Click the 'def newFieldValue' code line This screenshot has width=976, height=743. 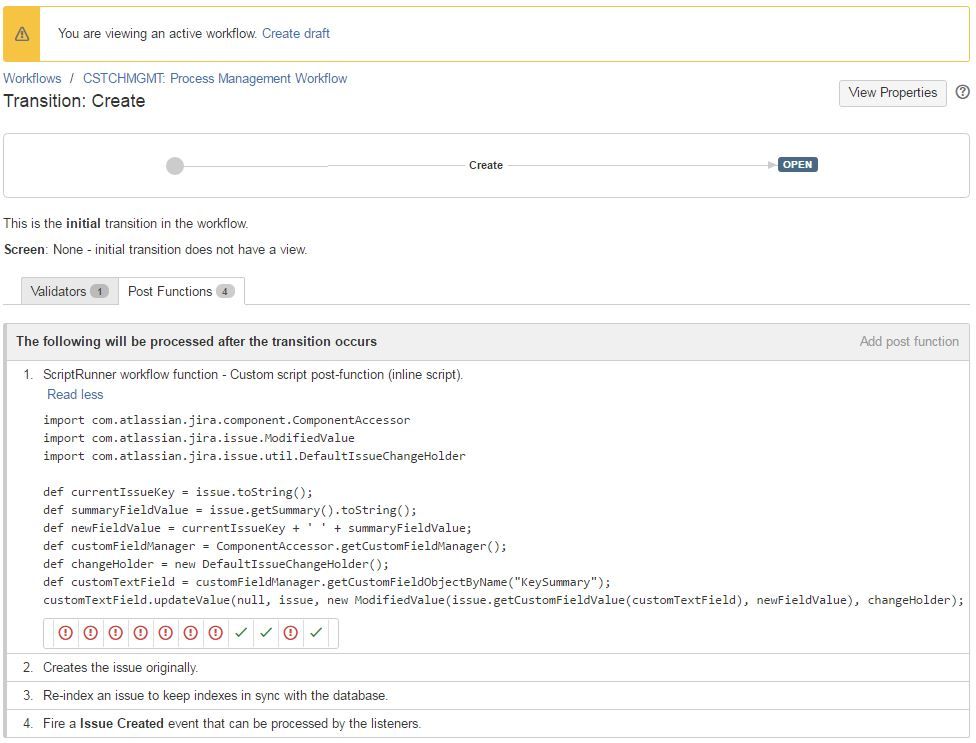pos(258,528)
